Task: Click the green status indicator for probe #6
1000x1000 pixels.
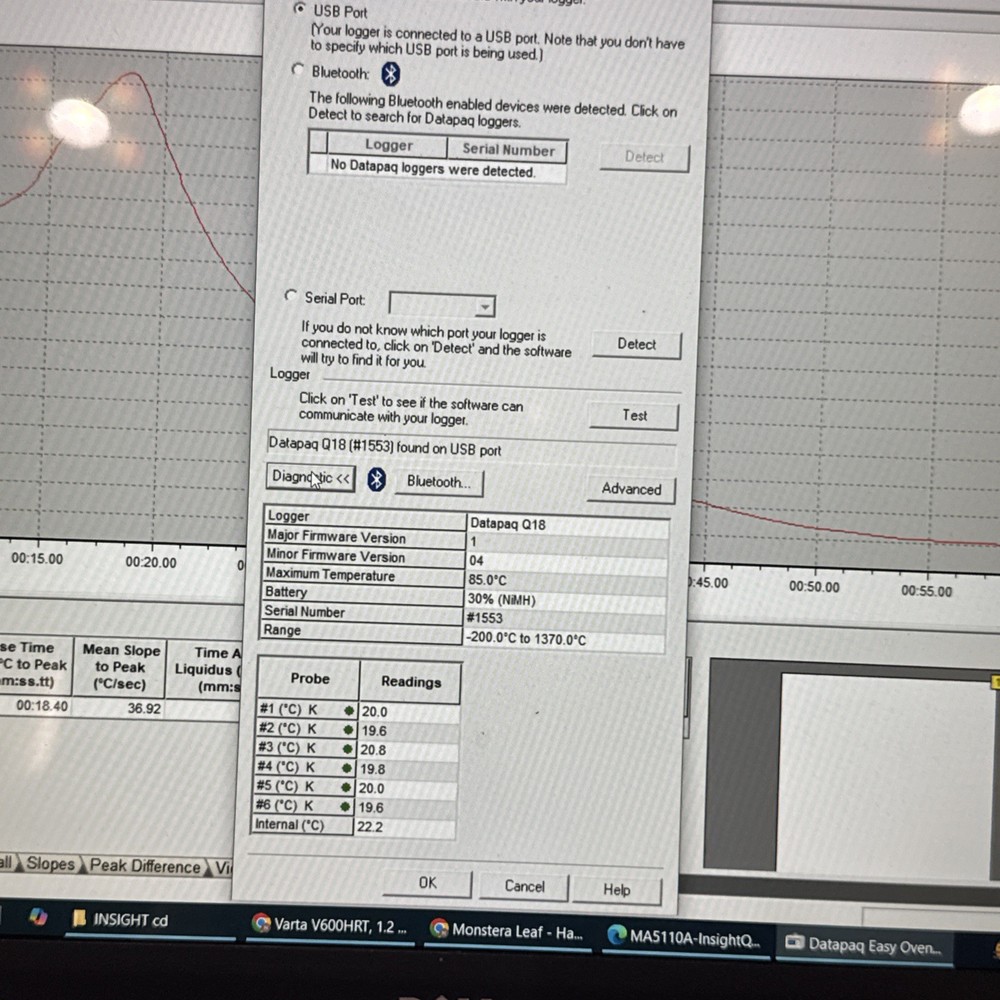Action: pyautogui.click(x=345, y=807)
